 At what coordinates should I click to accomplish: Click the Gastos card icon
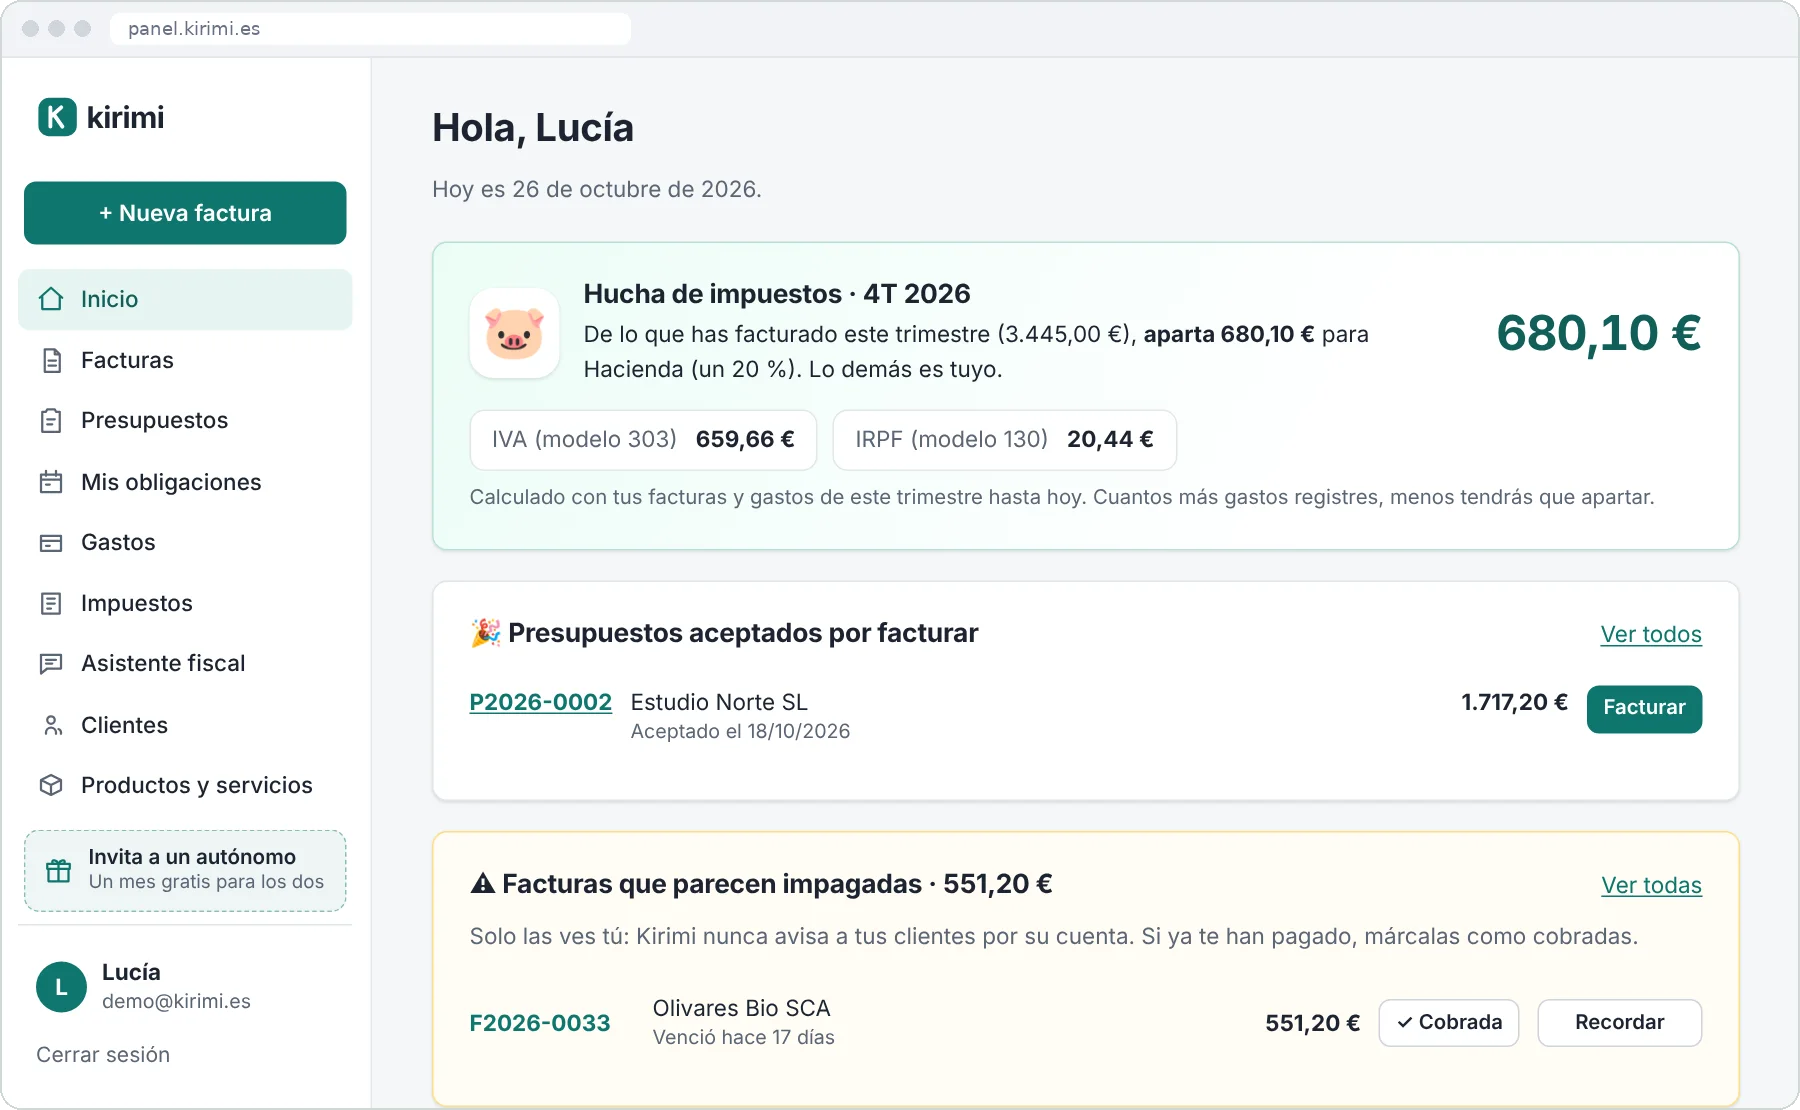(x=51, y=543)
